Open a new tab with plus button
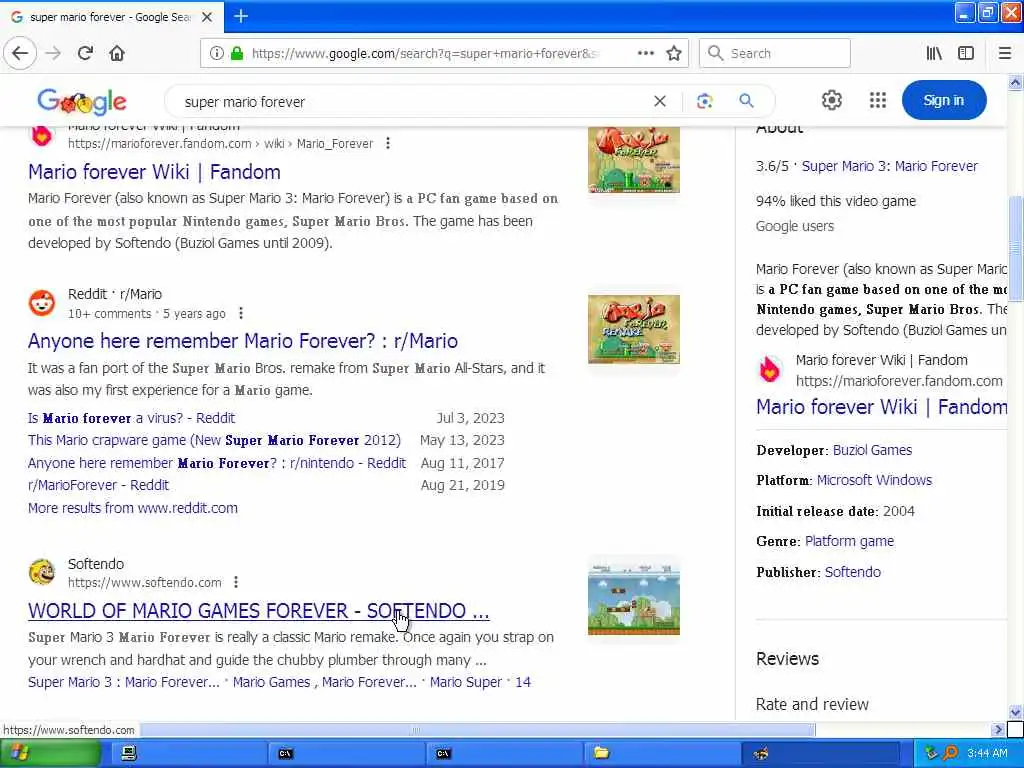This screenshot has width=1024, height=768. (x=241, y=16)
